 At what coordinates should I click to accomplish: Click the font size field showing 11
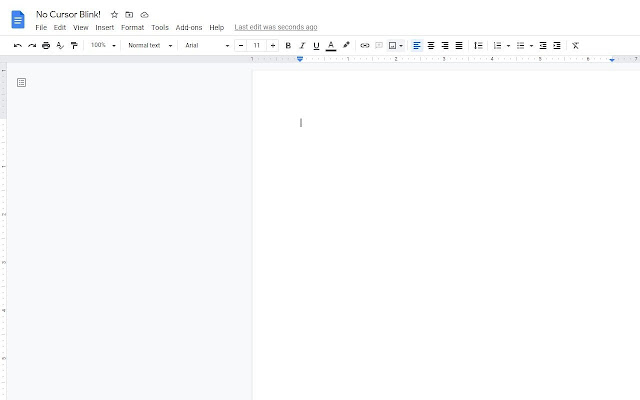tap(257, 45)
